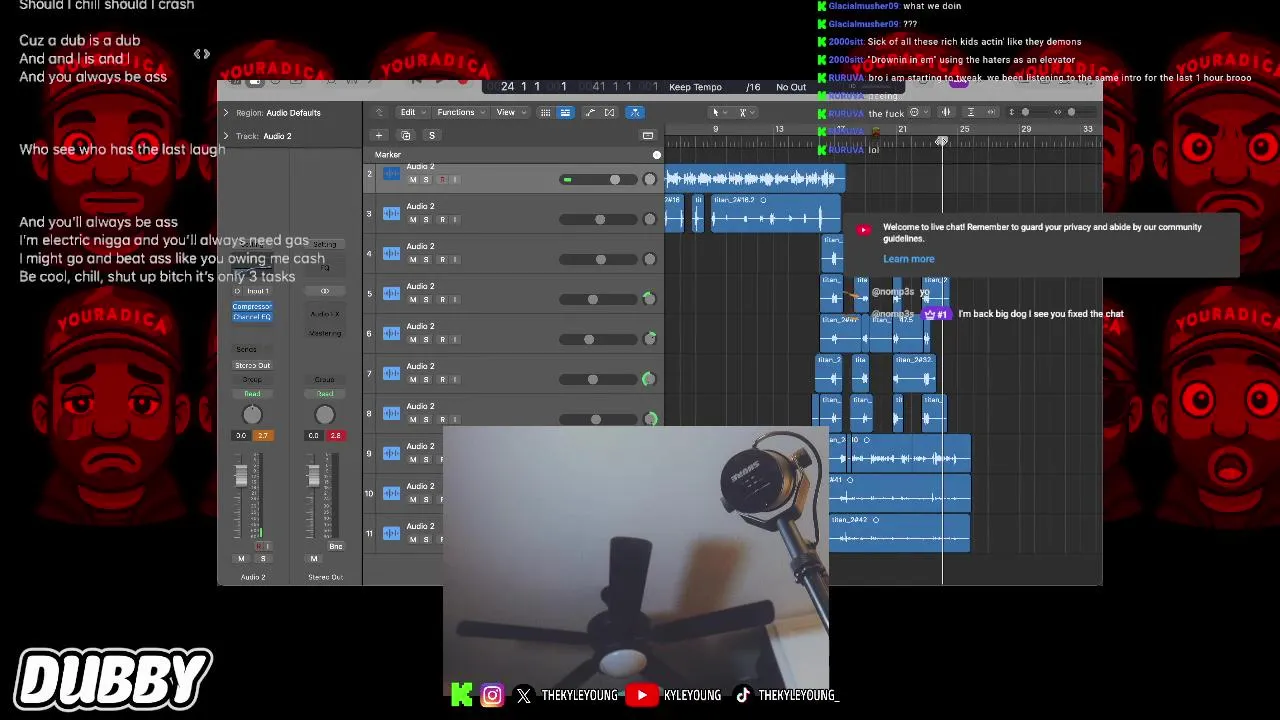Toggle the list view icon in tracks toolbar
Viewport: 1280px width, 720px height.
(565, 112)
